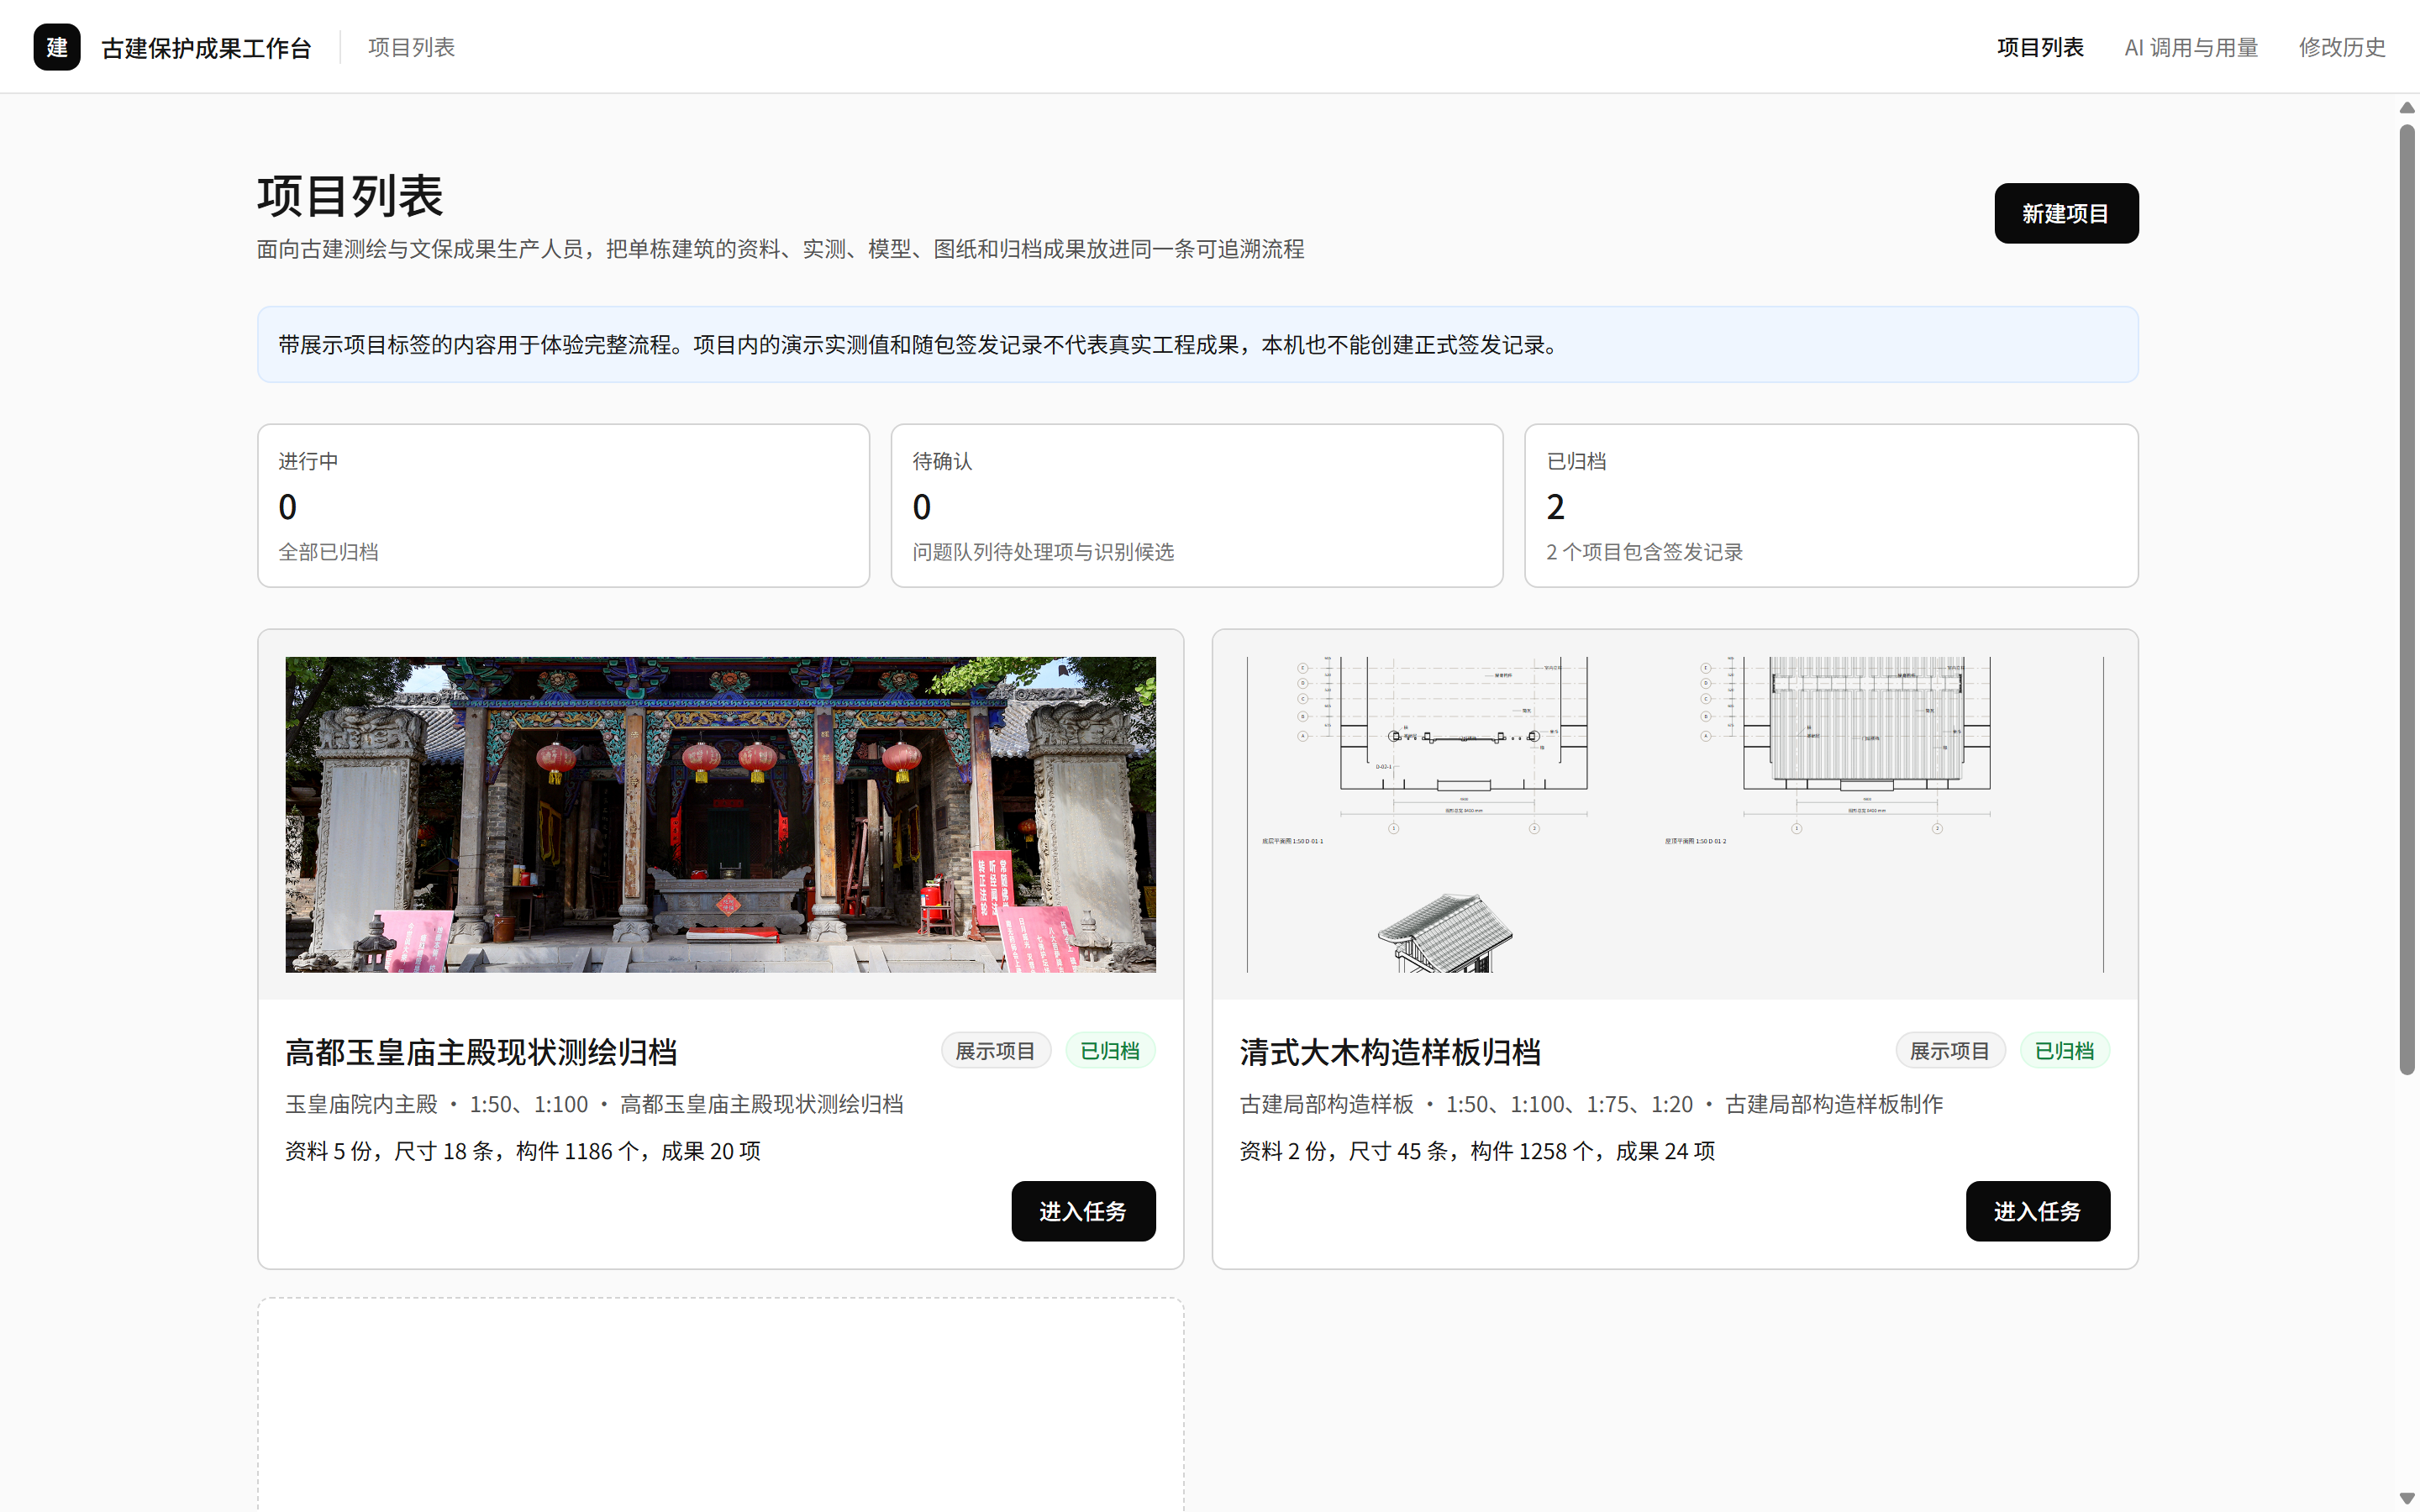The image size is (2420, 1512).
Task: Click the 高都玉皇庙主殿现状测绘归档 project title
Action: point(481,1052)
